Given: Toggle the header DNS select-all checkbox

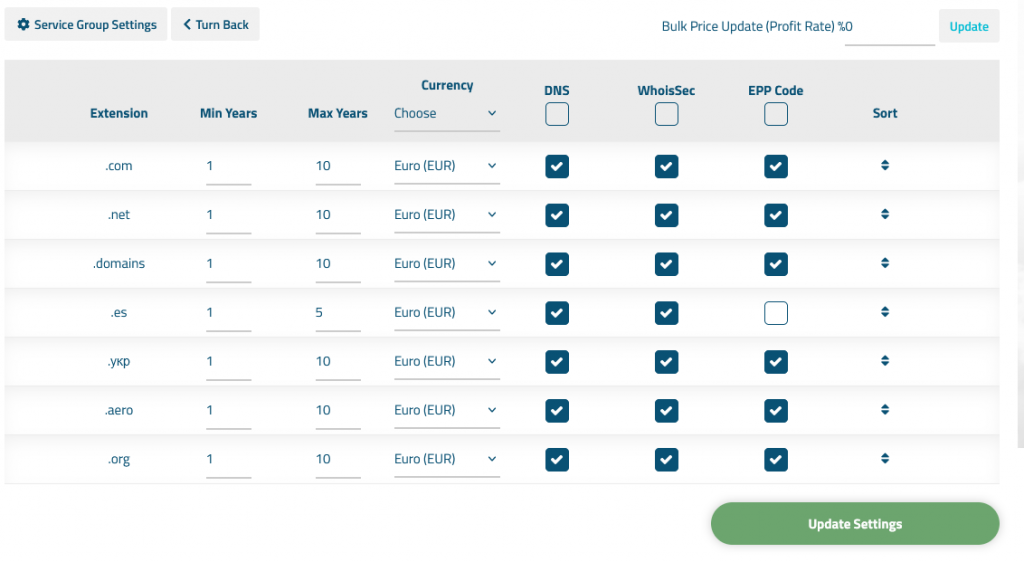Looking at the screenshot, I should (x=557, y=115).
